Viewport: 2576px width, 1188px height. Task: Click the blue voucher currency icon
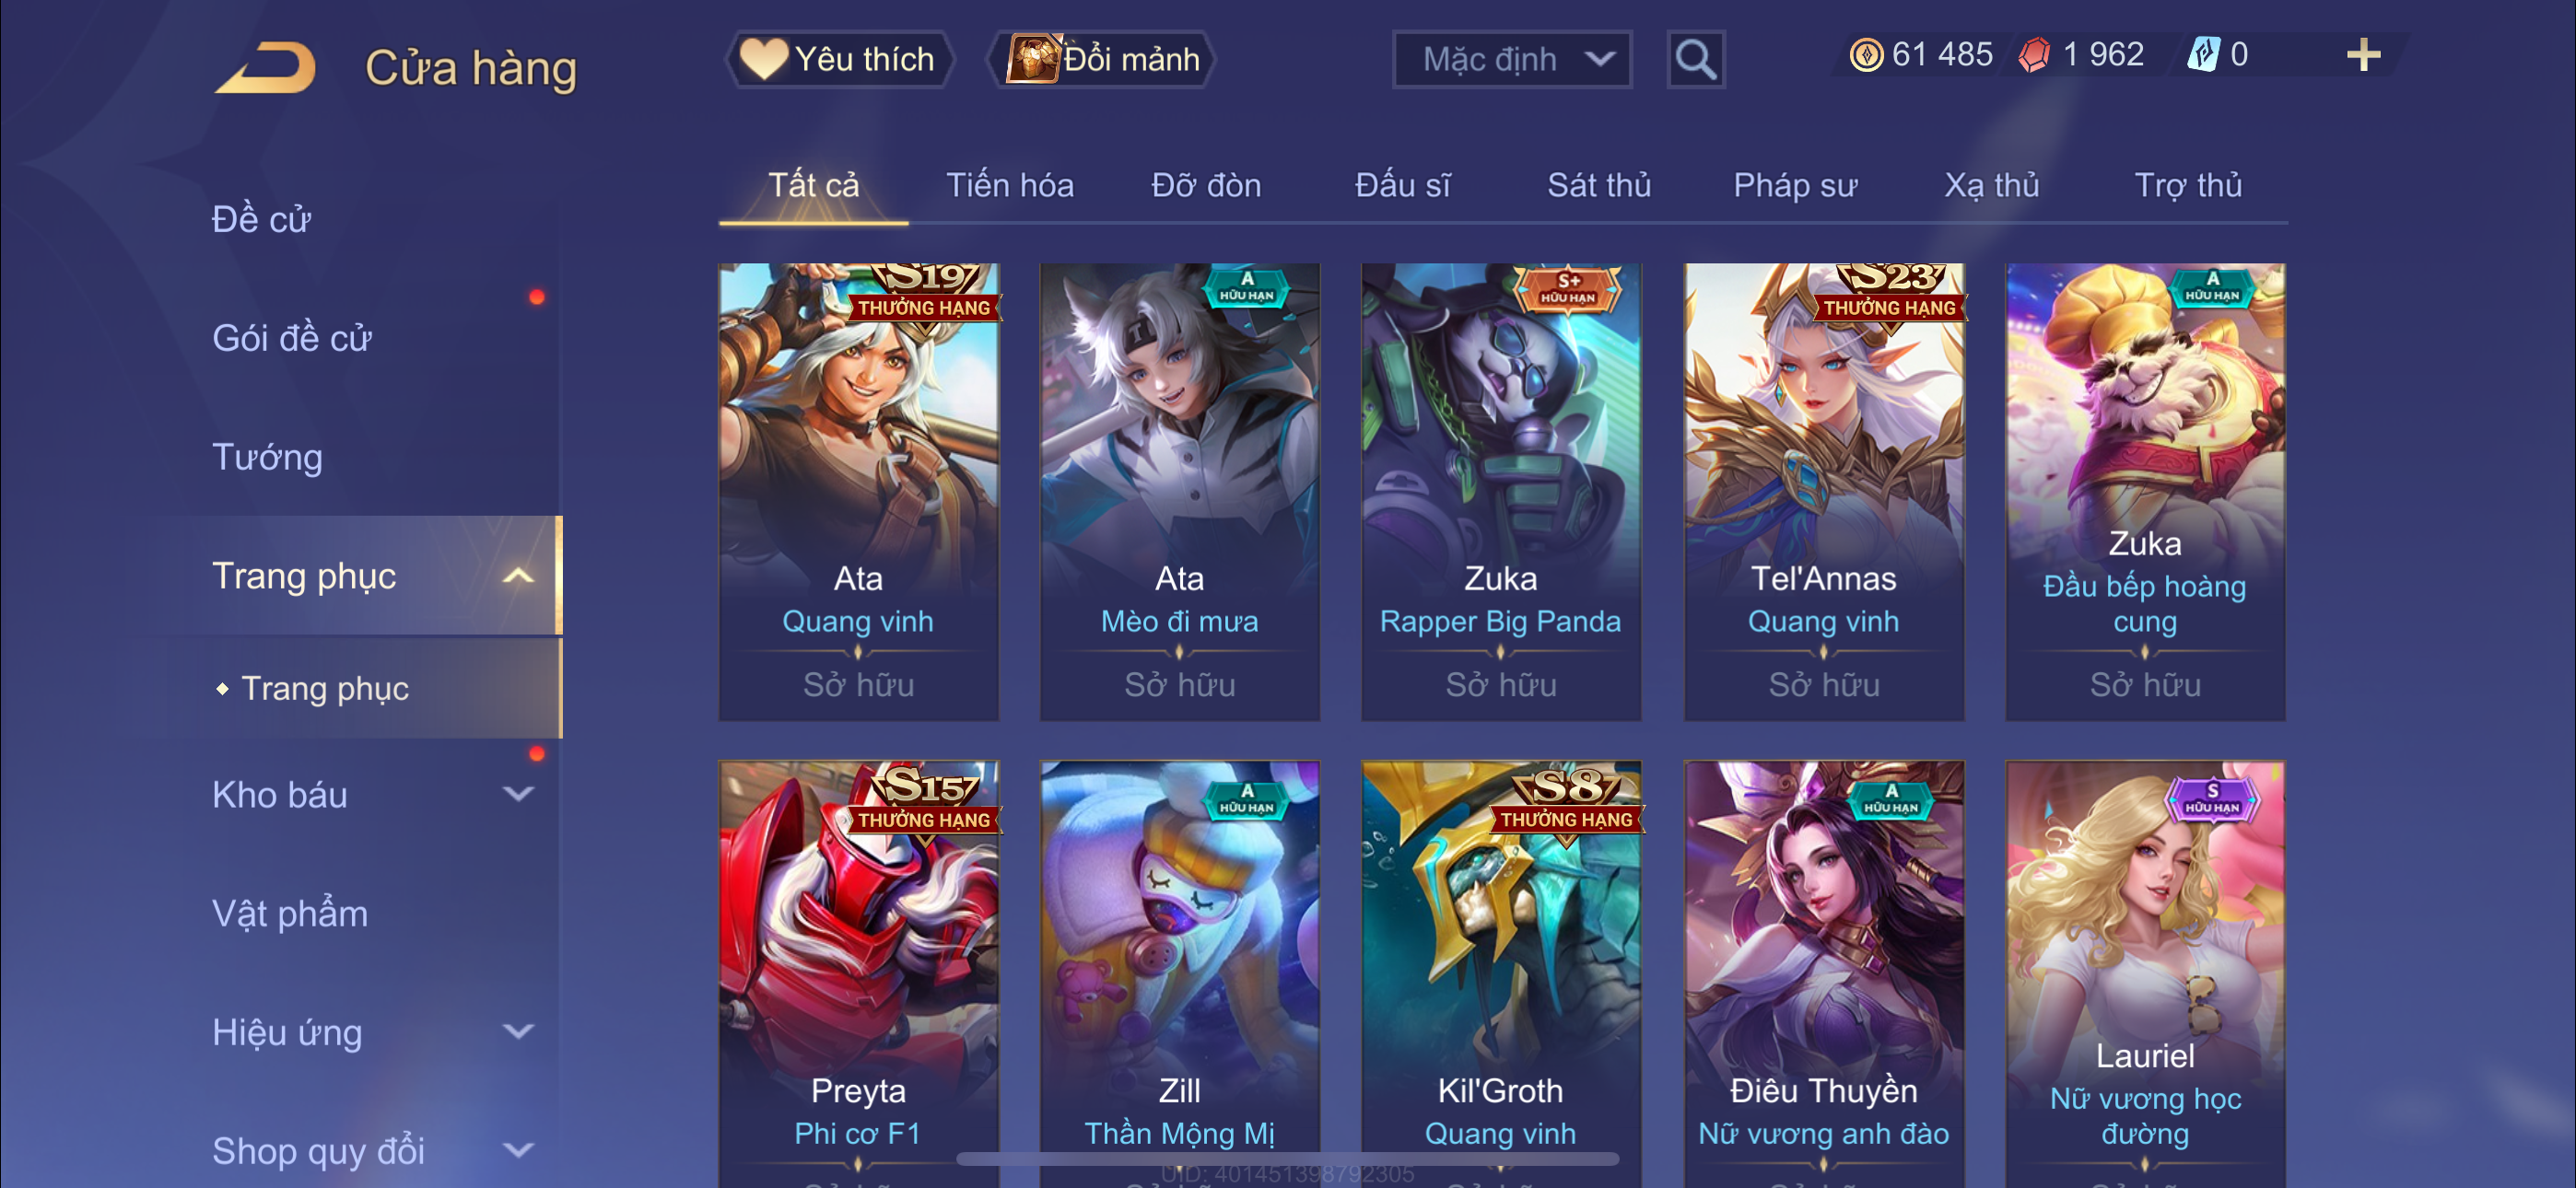[x=2203, y=55]
